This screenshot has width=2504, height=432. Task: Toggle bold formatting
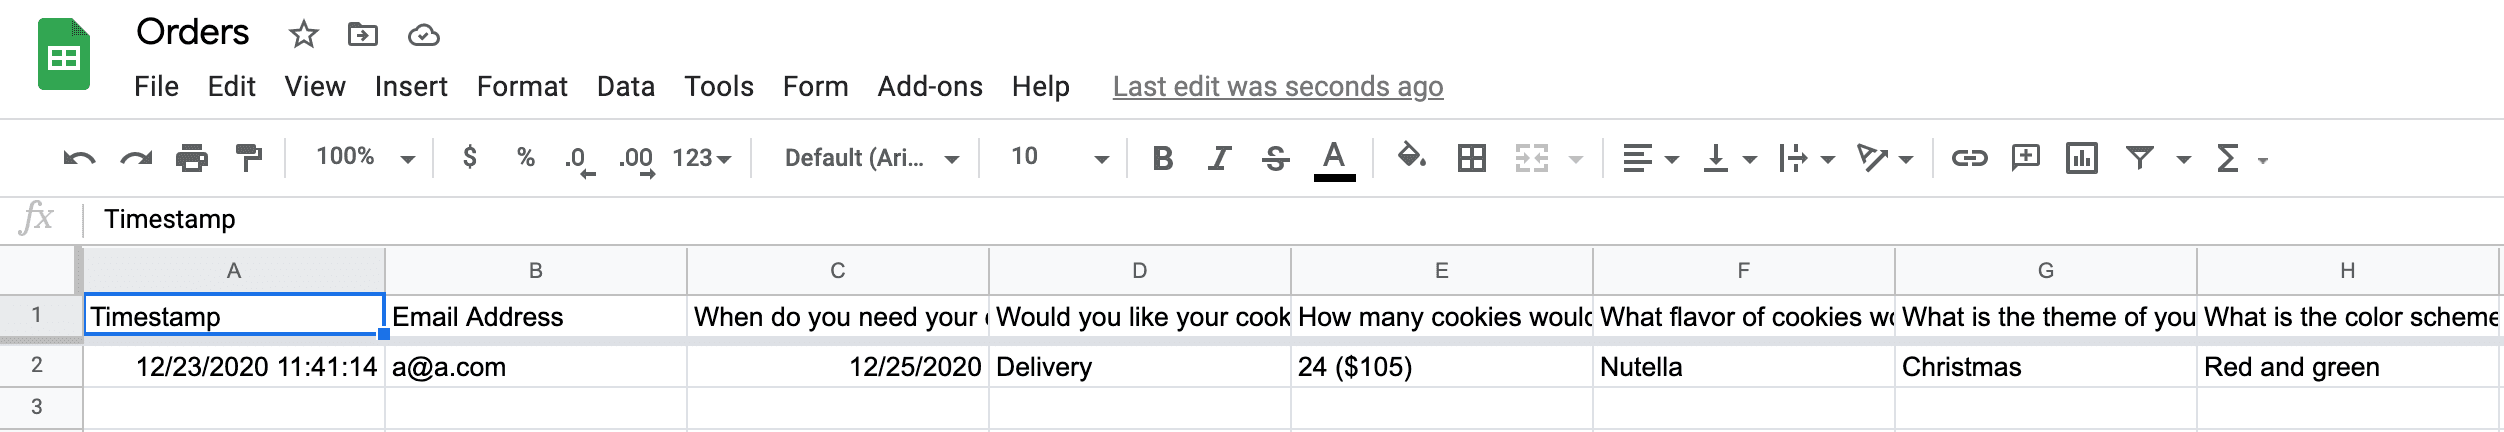tap(1162, 158)
